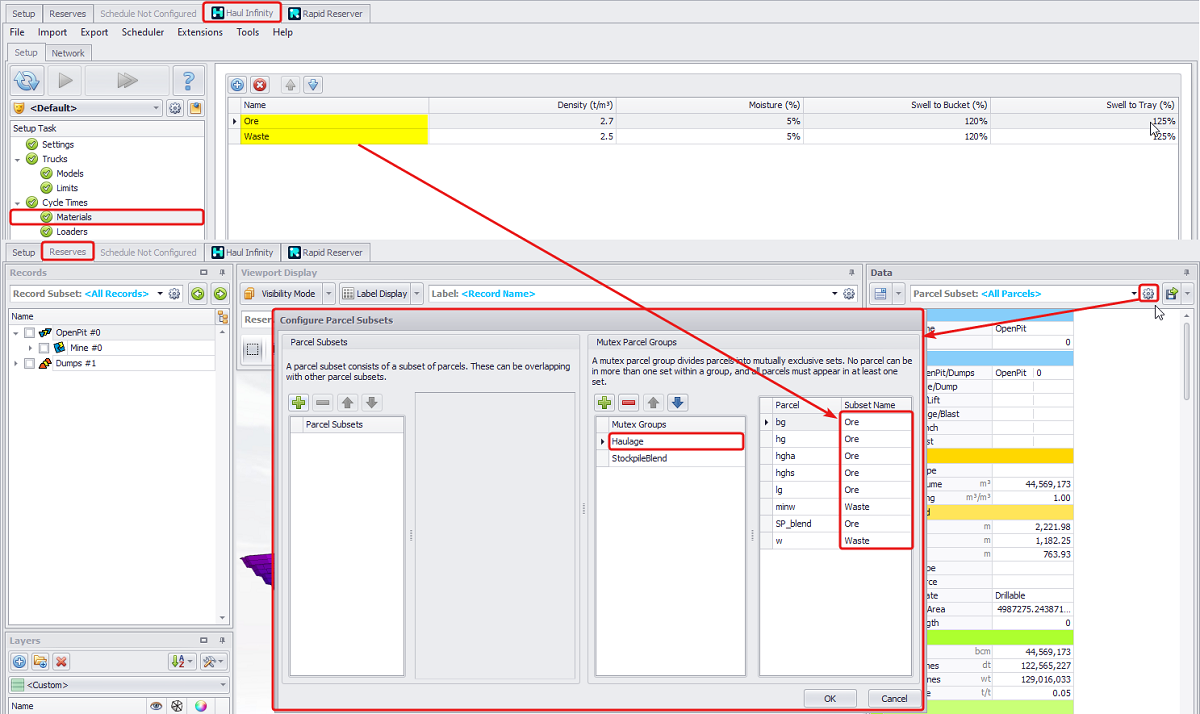Check the OpenPit #0 checkbox

(x=30, y=333)
